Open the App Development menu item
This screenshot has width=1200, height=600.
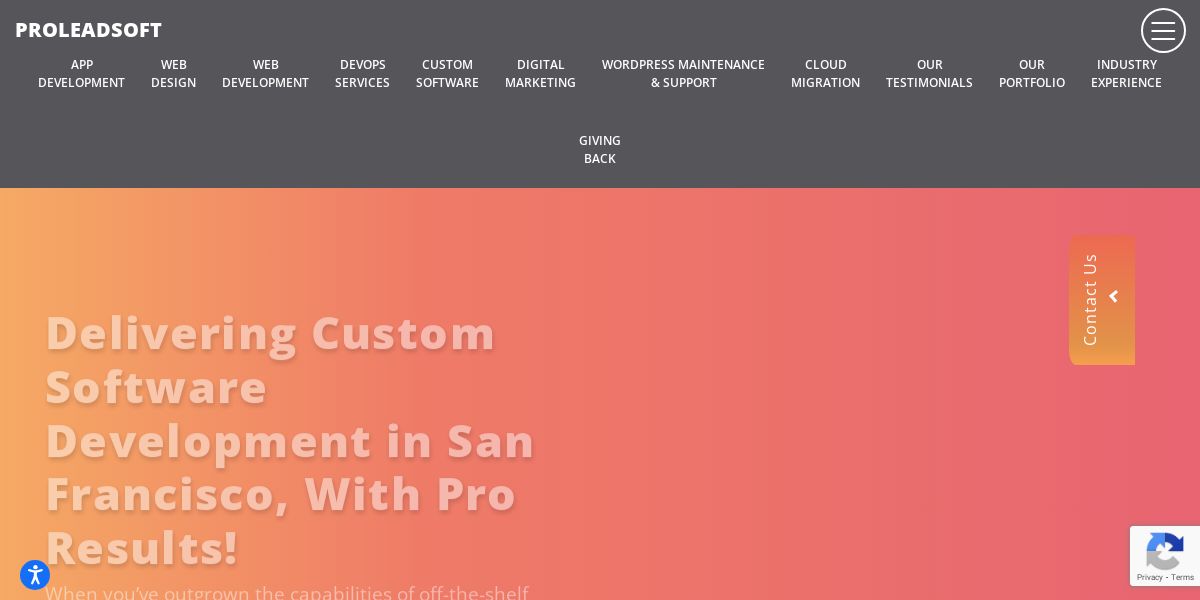click(x=82, y=74)
